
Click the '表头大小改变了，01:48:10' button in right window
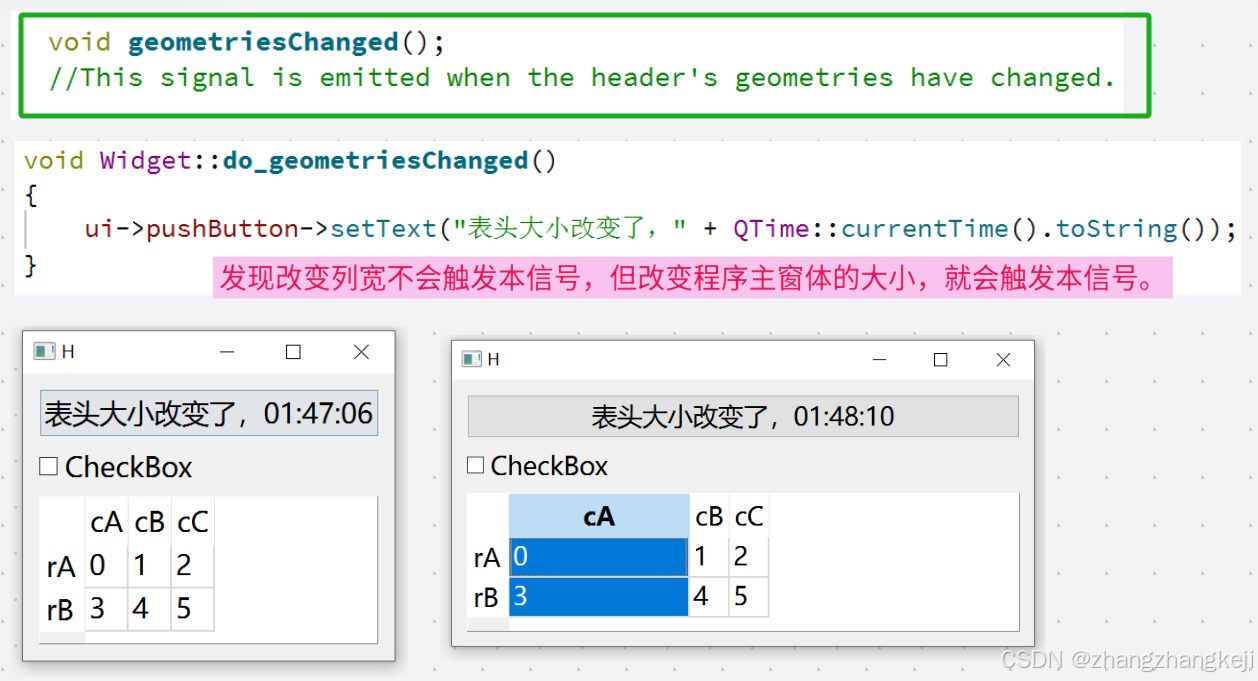[743, 416]
